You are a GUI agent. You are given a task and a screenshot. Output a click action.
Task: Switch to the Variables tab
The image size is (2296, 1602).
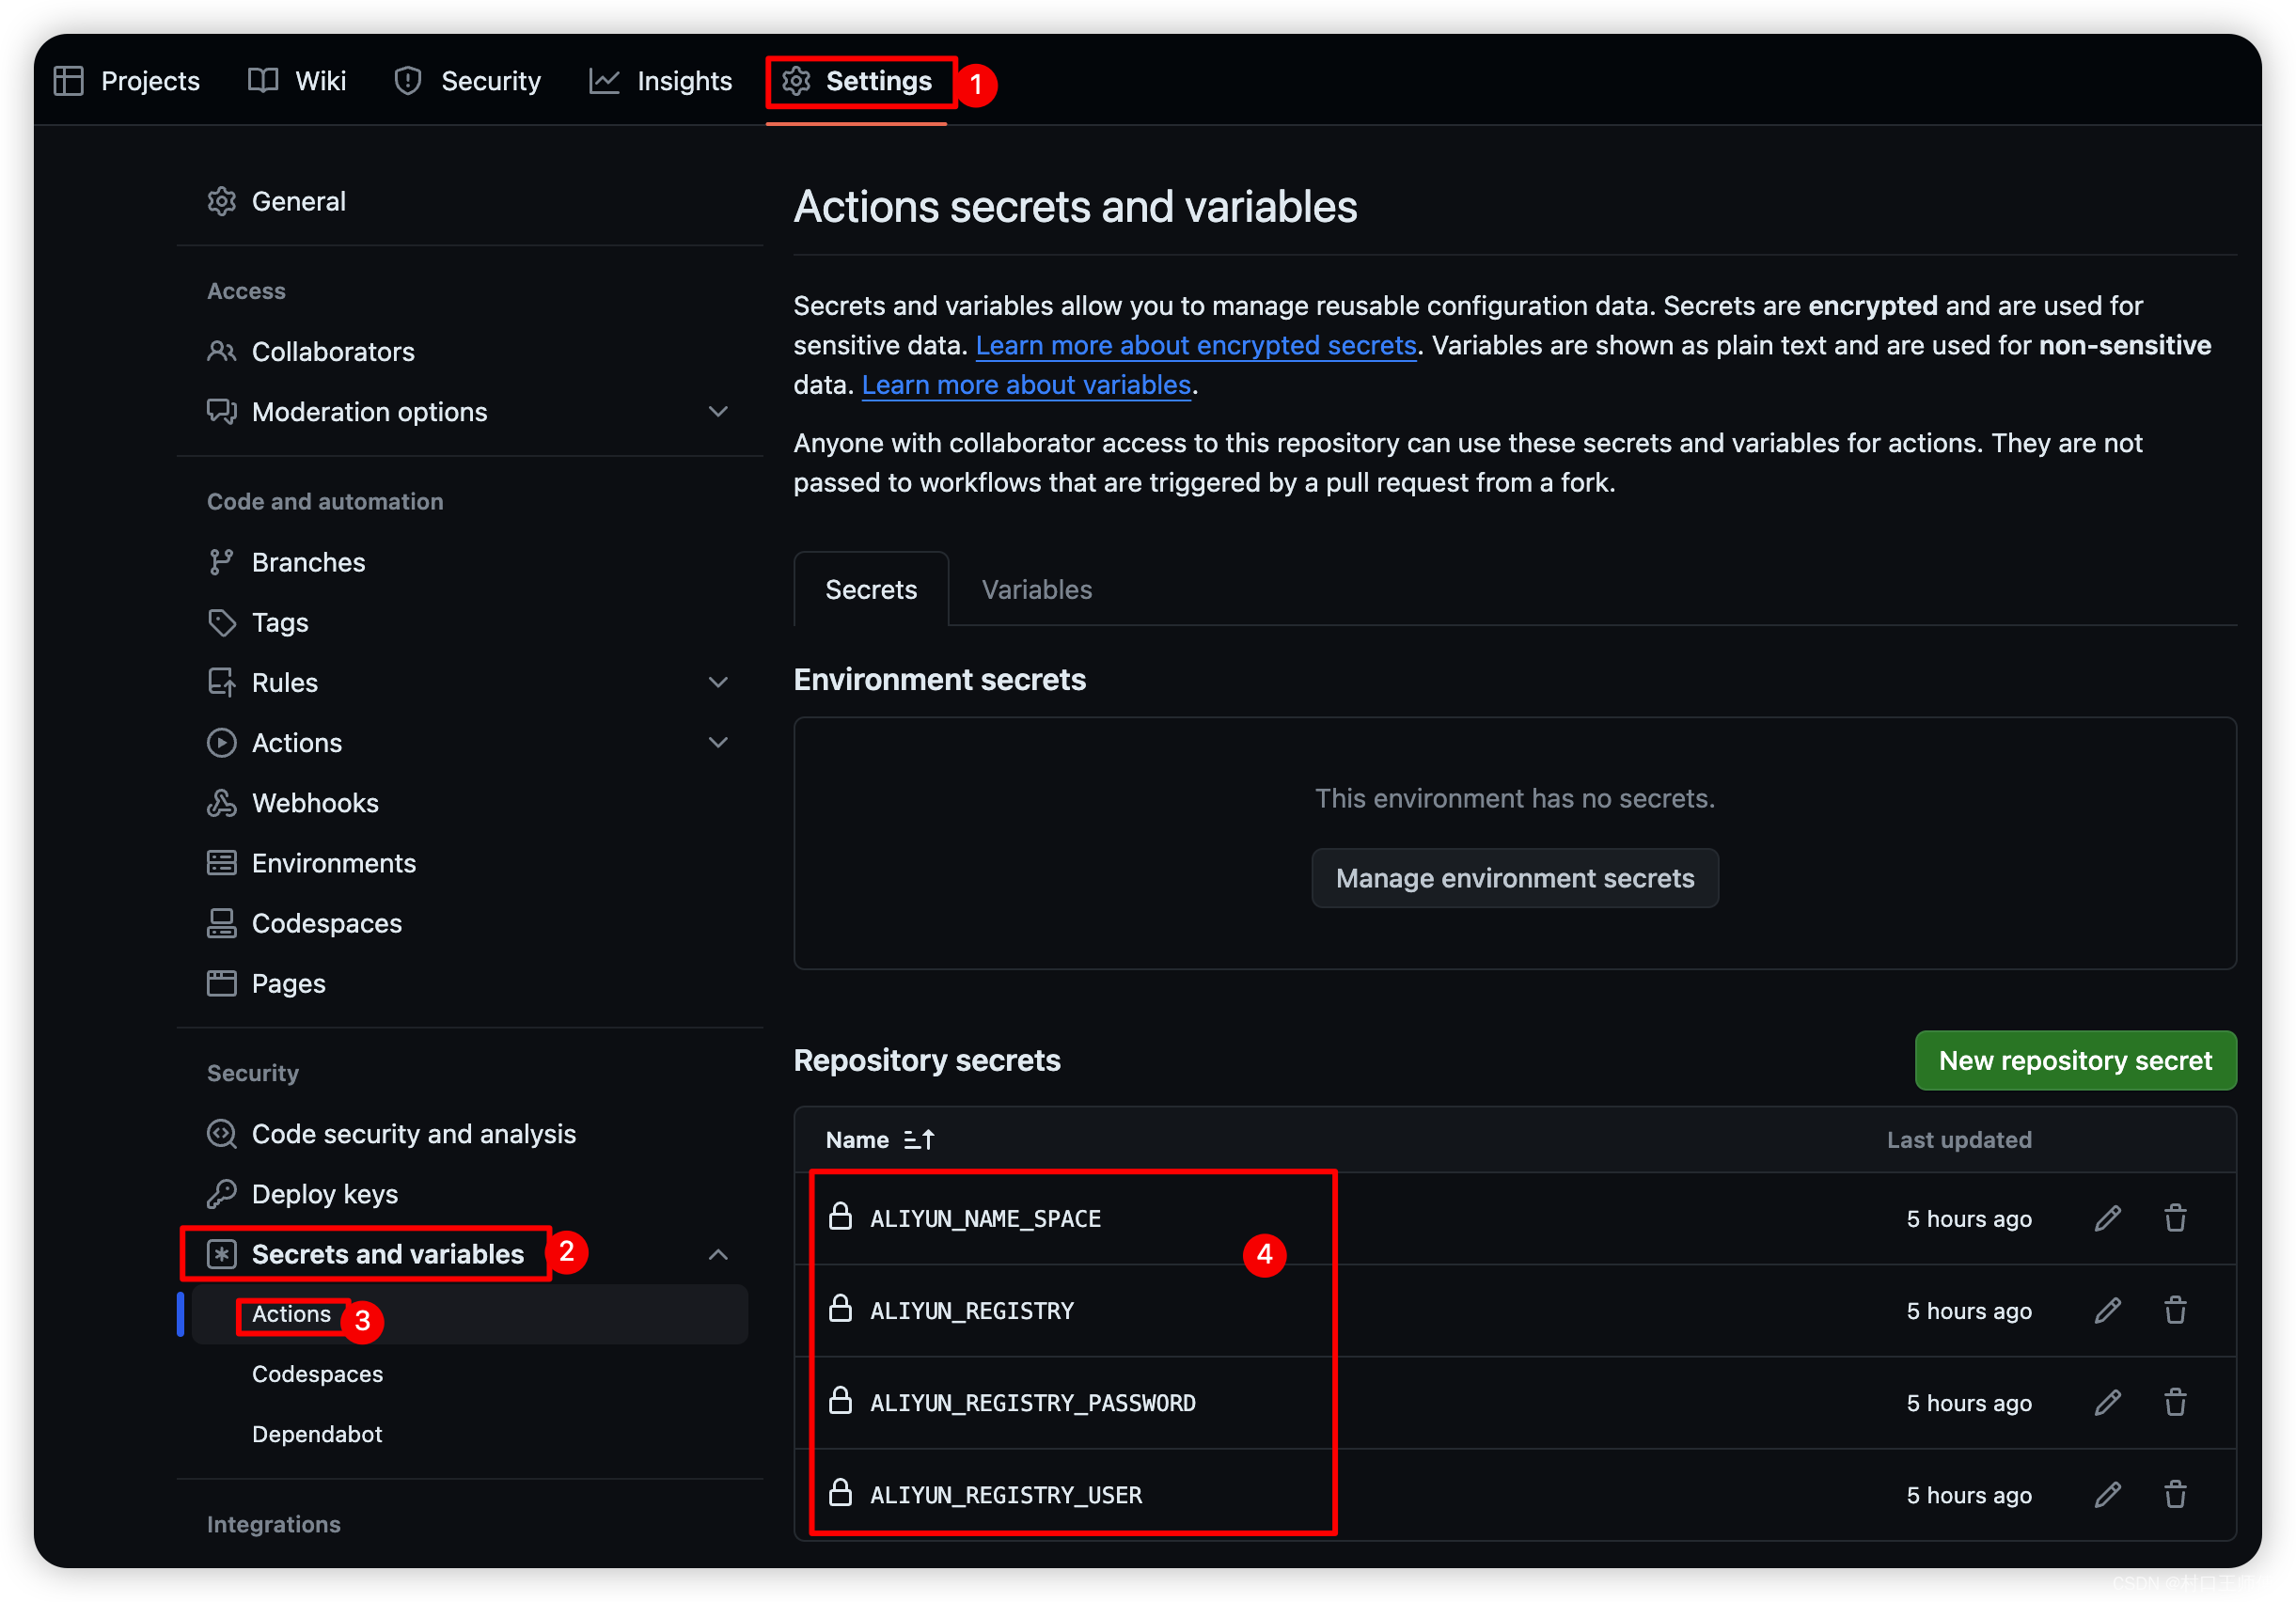(1036, 590)
